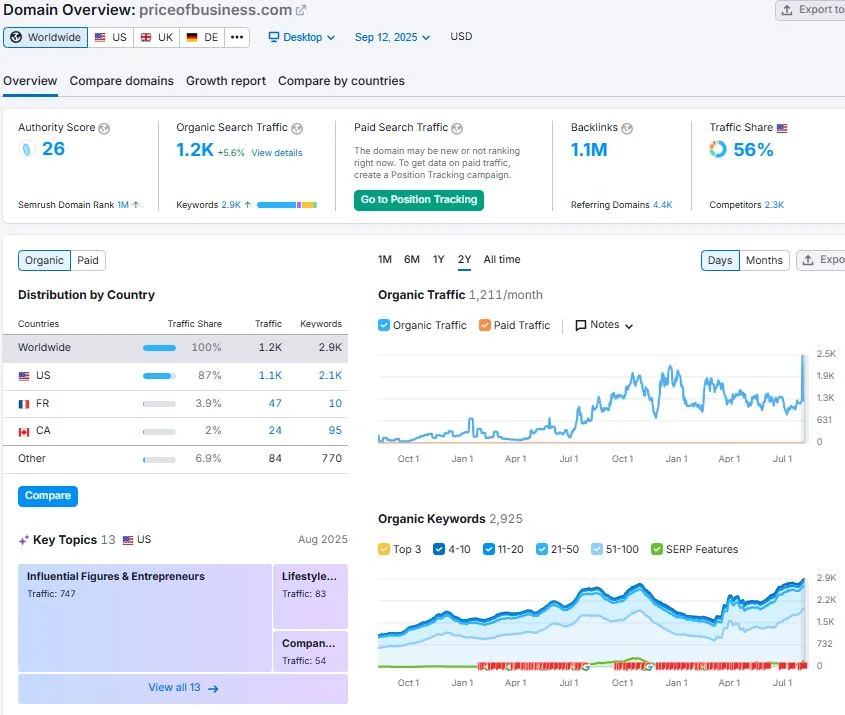Select the US flag database button

tap(110, 37)
